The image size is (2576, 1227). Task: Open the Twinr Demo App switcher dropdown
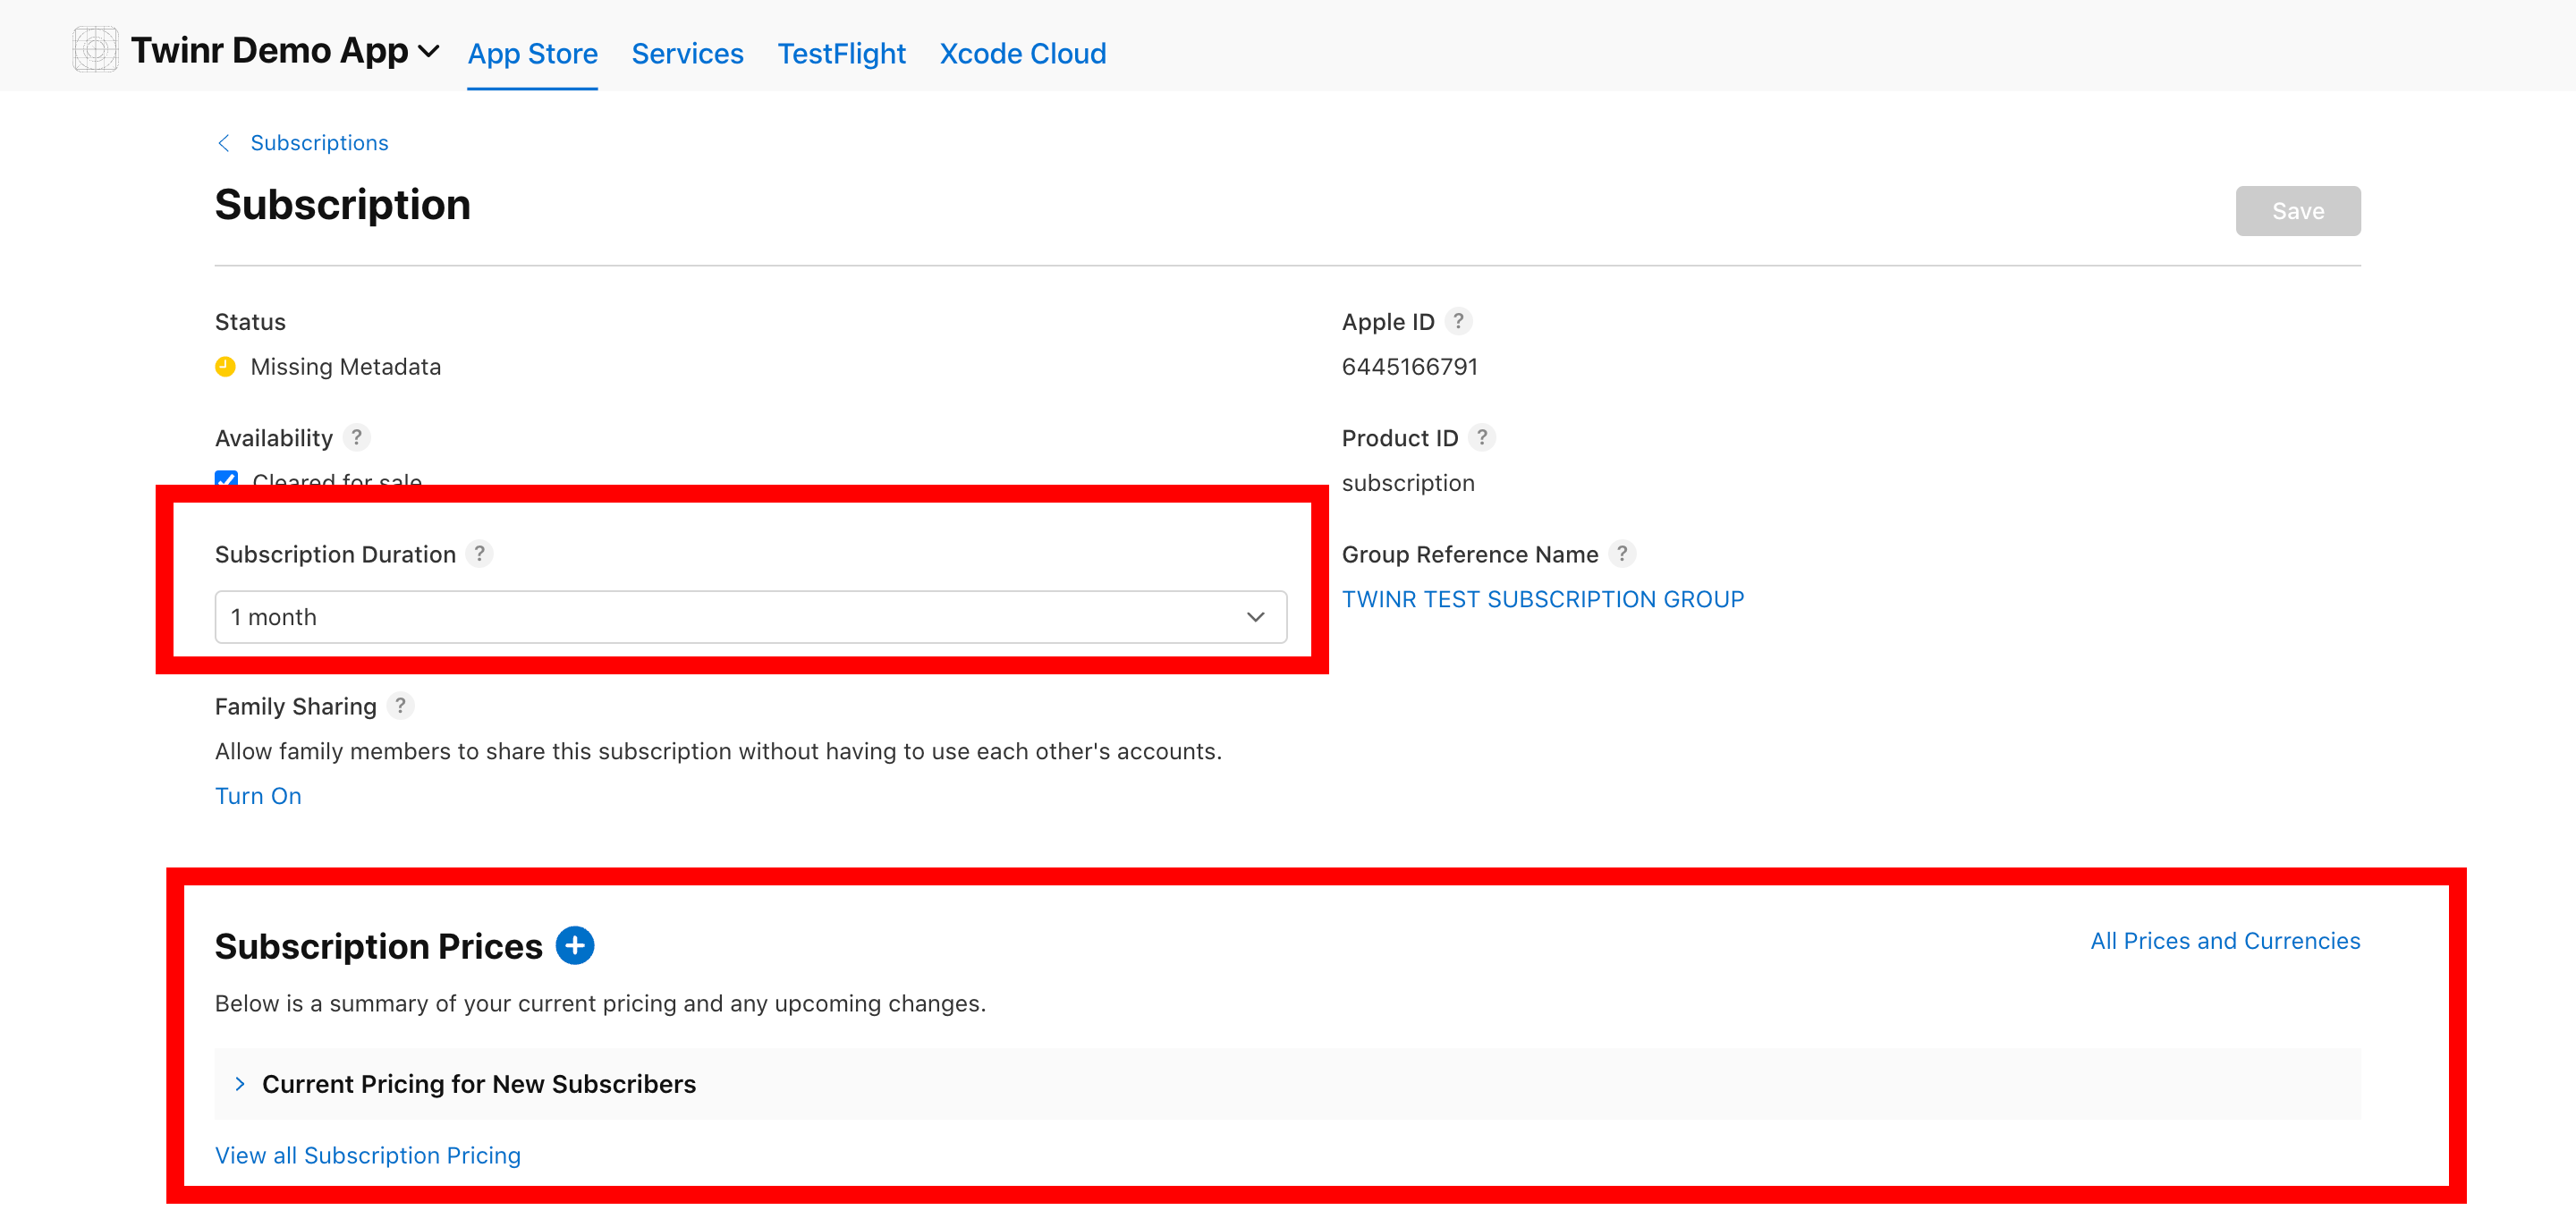tap(428, 51)
